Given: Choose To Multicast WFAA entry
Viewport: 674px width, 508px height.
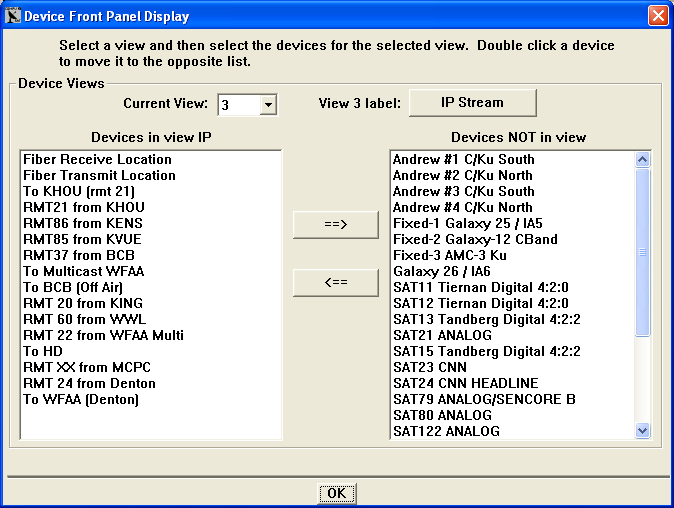Looking at the screenshot, I should tap(84, 272).
